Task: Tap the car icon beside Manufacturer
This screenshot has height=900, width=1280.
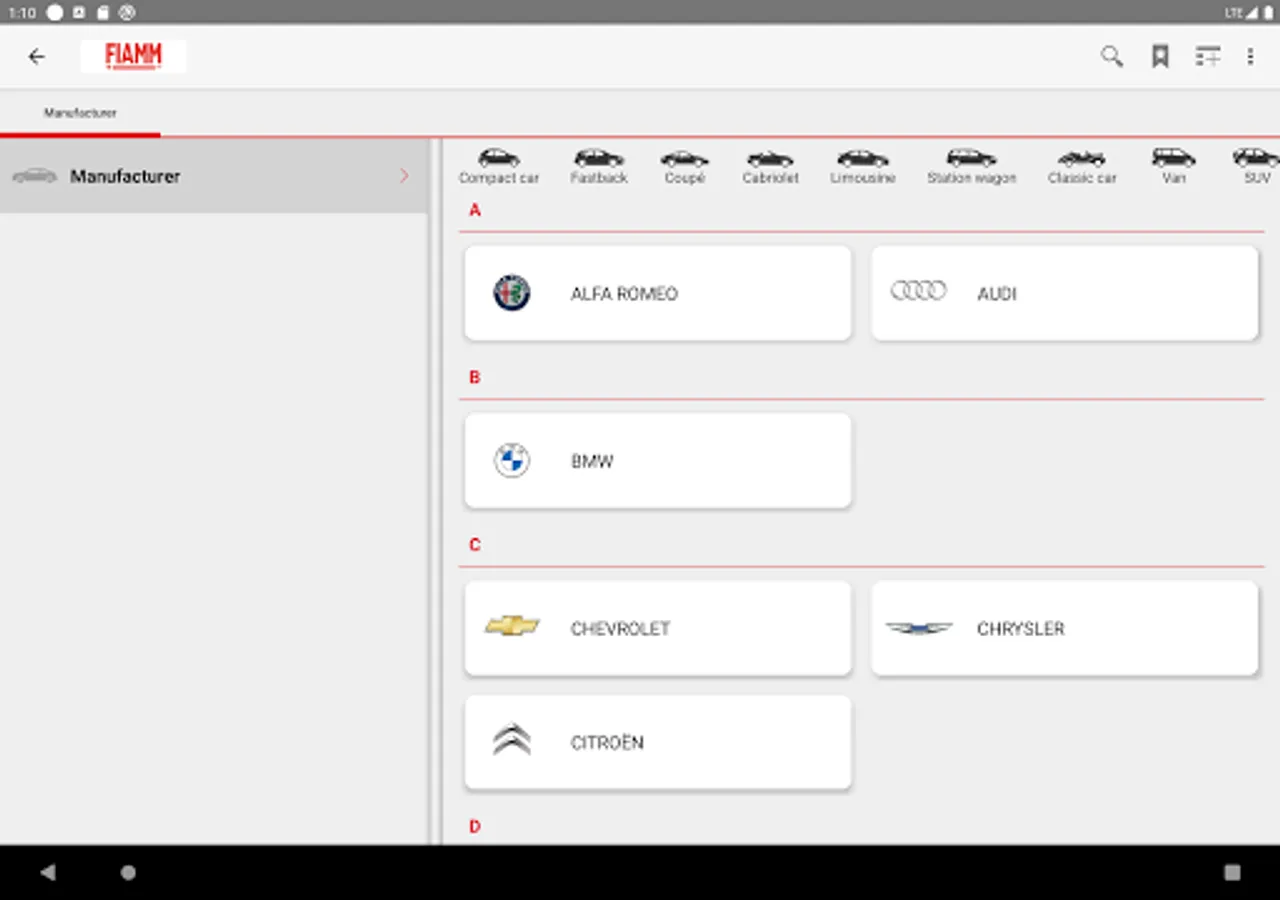Action: point(35,176)
